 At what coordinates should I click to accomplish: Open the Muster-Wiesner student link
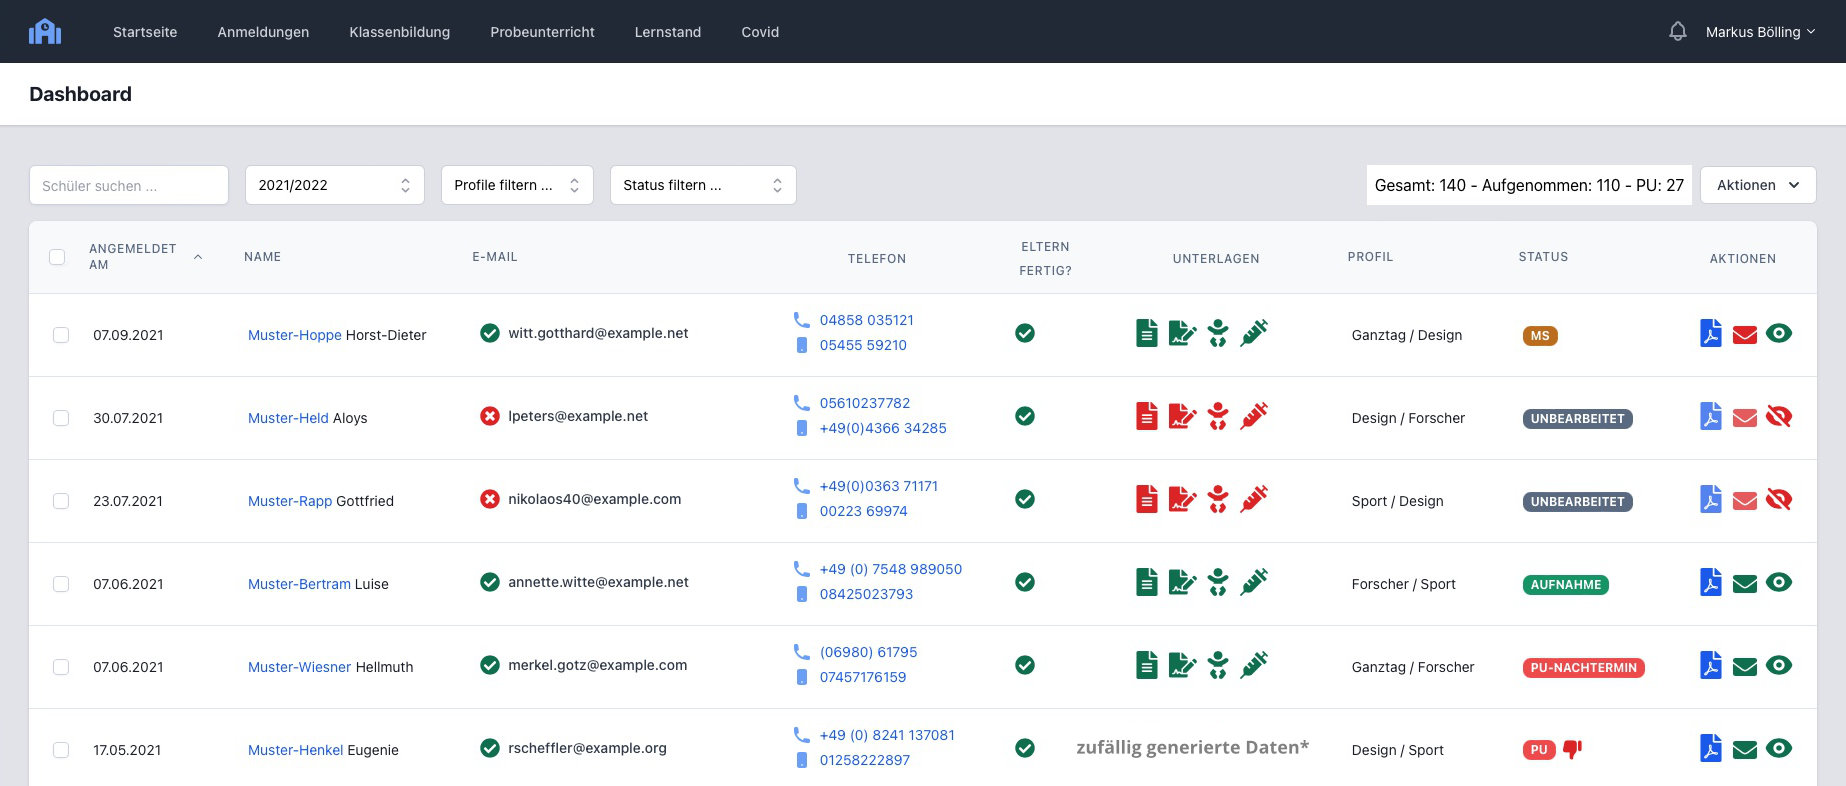coord(300,667)
